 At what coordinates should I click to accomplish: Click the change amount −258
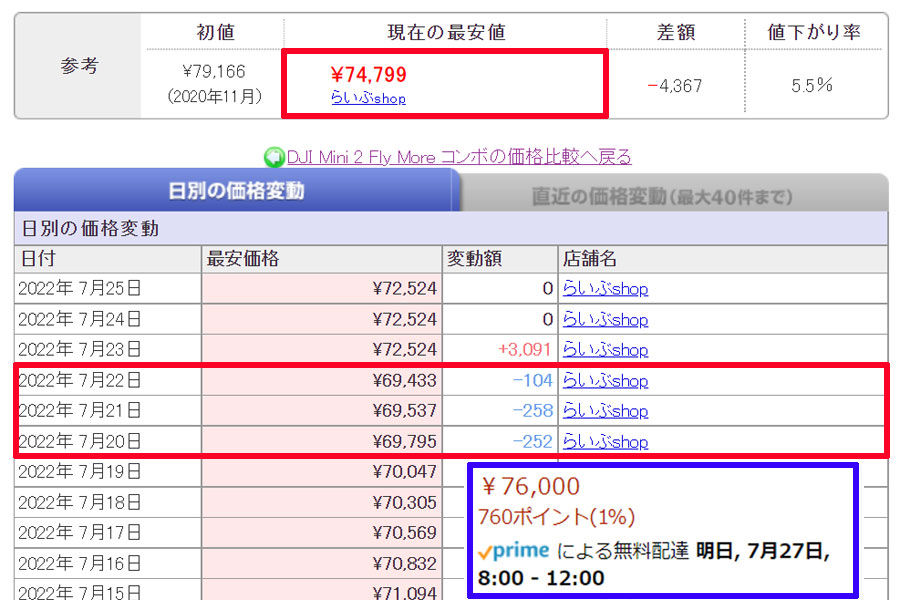tap(532, 411)
